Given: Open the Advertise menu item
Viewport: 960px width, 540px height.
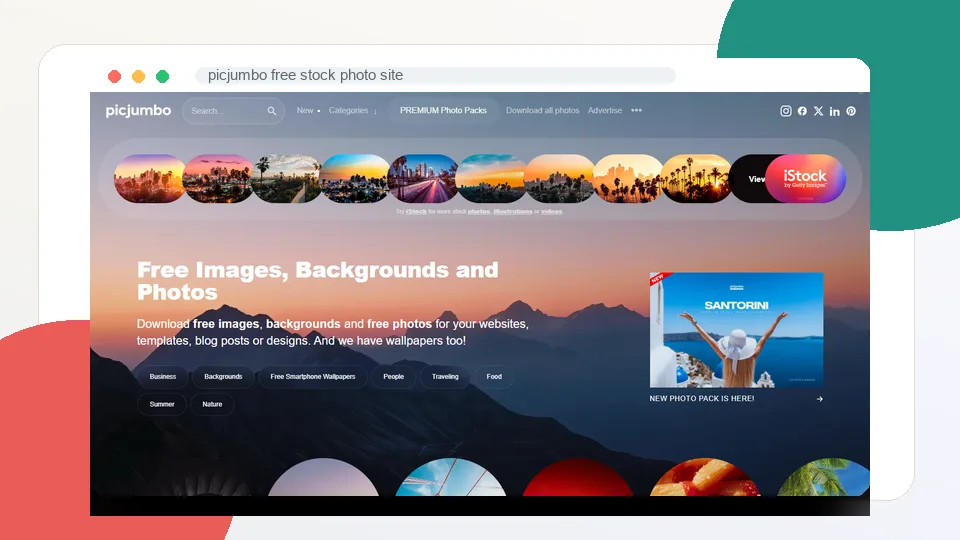Looking at the screenshot, I should pos(605,110).
